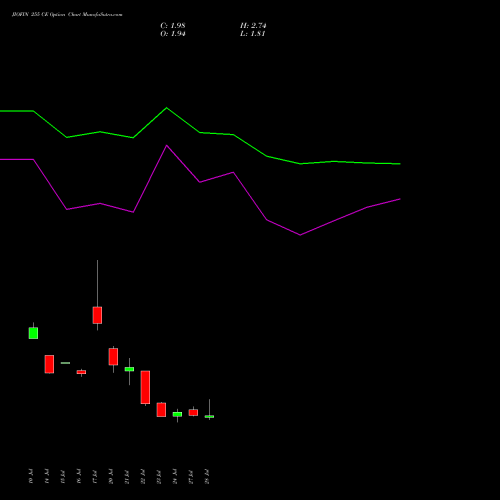The height and width of the screenshot is (500, 500).
Task: Click the magenta indicator line peak
Action: tap(167, 145)
